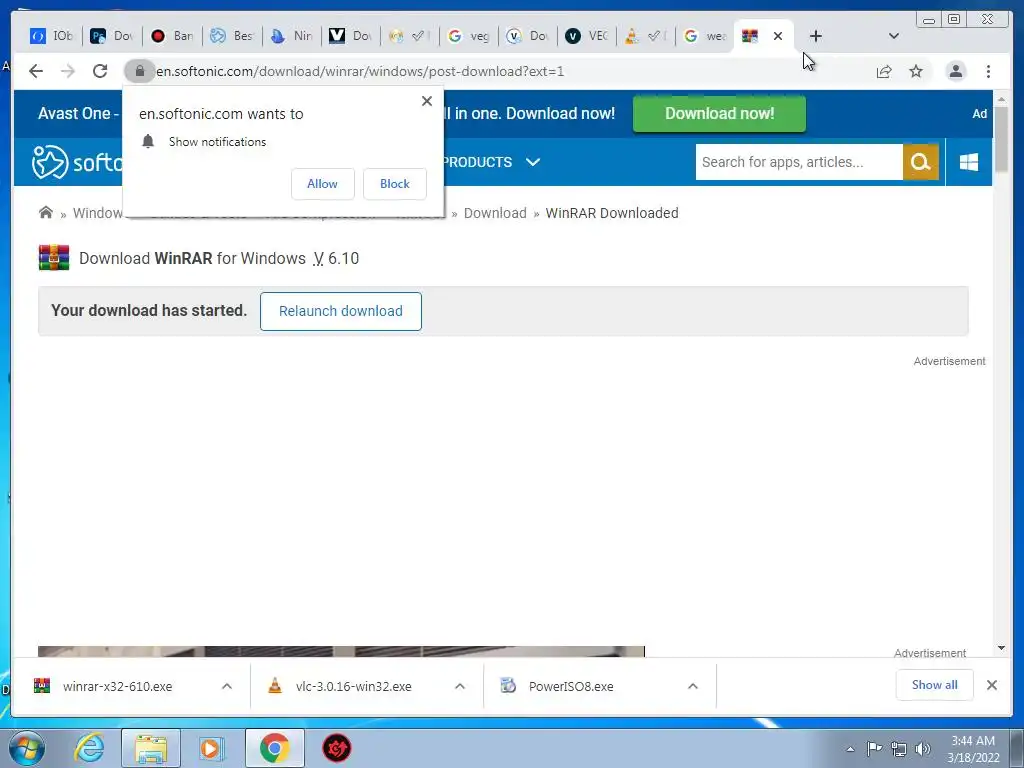Click the Action Center flag icon
The image size is (1024, 768).
[874, 748]
